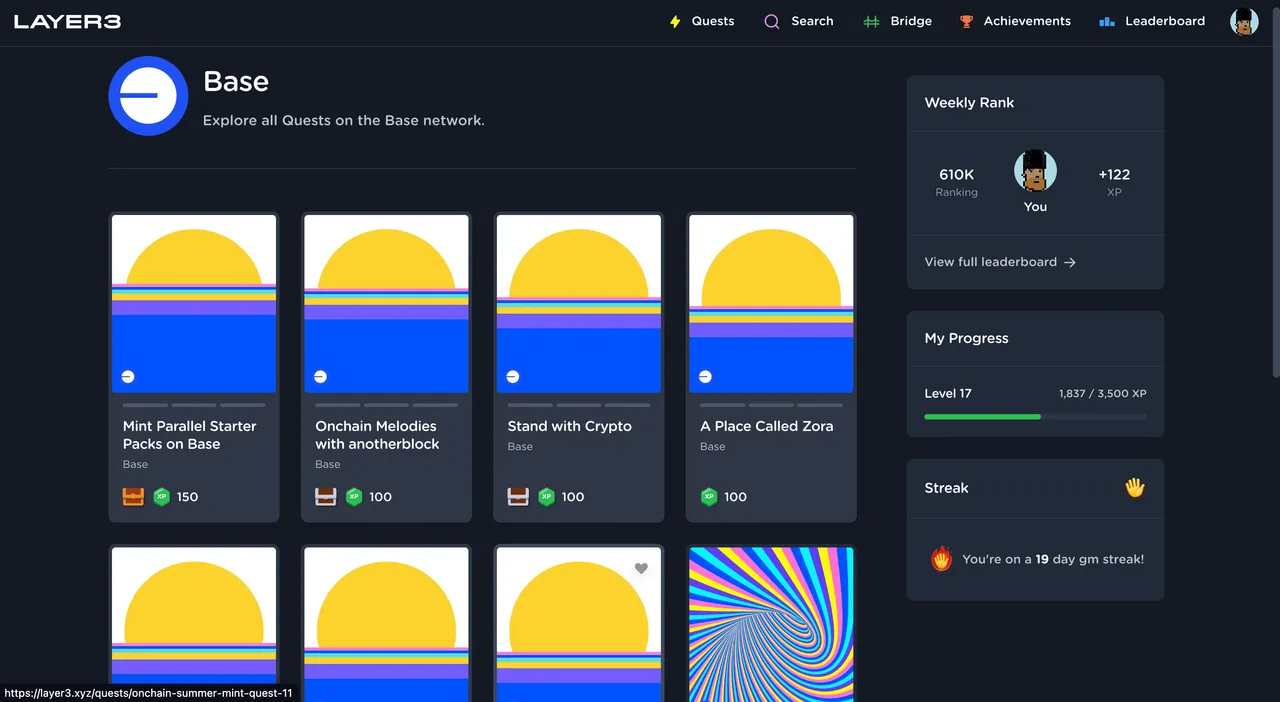Click Explore all Quests on Base text
The image size is (1280, 702).
[344, 120]
